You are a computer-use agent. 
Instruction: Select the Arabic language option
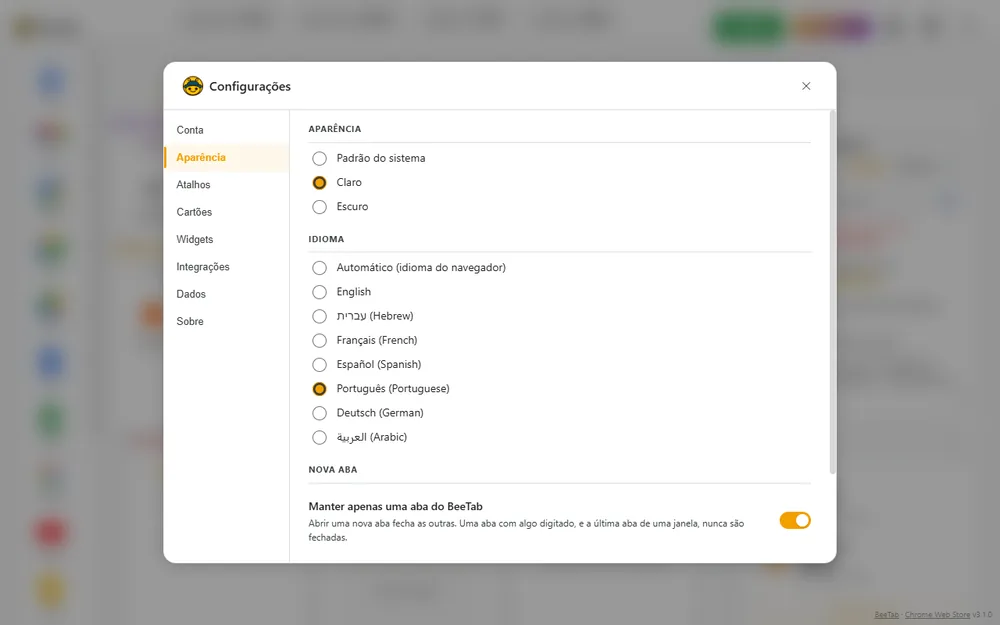tap(320, 438)
